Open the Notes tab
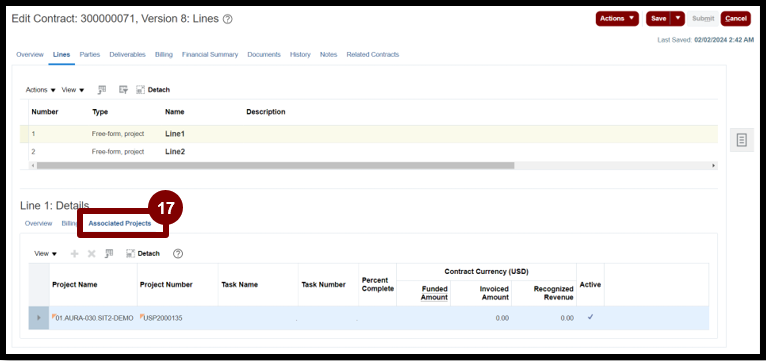The height and width of the screenshot is (361, 766). click(328, 55)
